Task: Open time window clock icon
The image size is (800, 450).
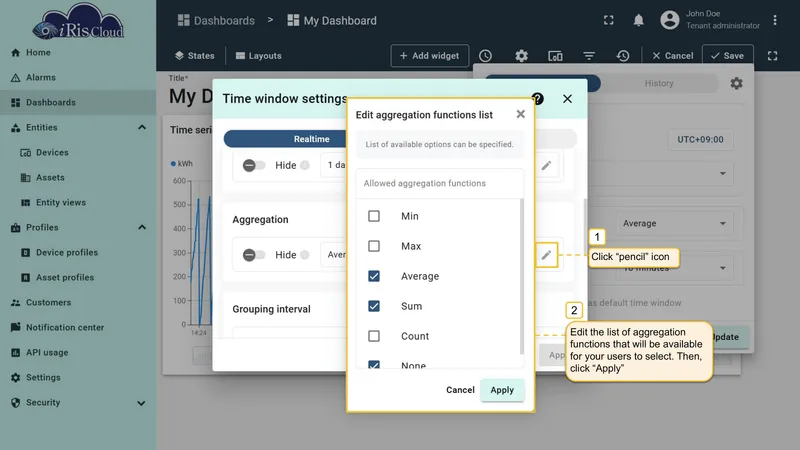Action: [485, 56]
